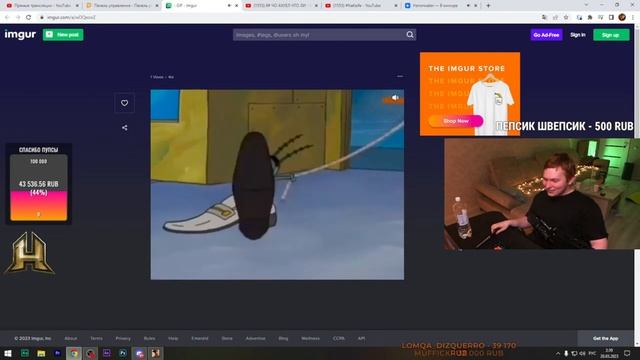Viewport: 640px width, 360px height.
Task: Open File Explorer from the taskbar
Action: click(41, 353)
